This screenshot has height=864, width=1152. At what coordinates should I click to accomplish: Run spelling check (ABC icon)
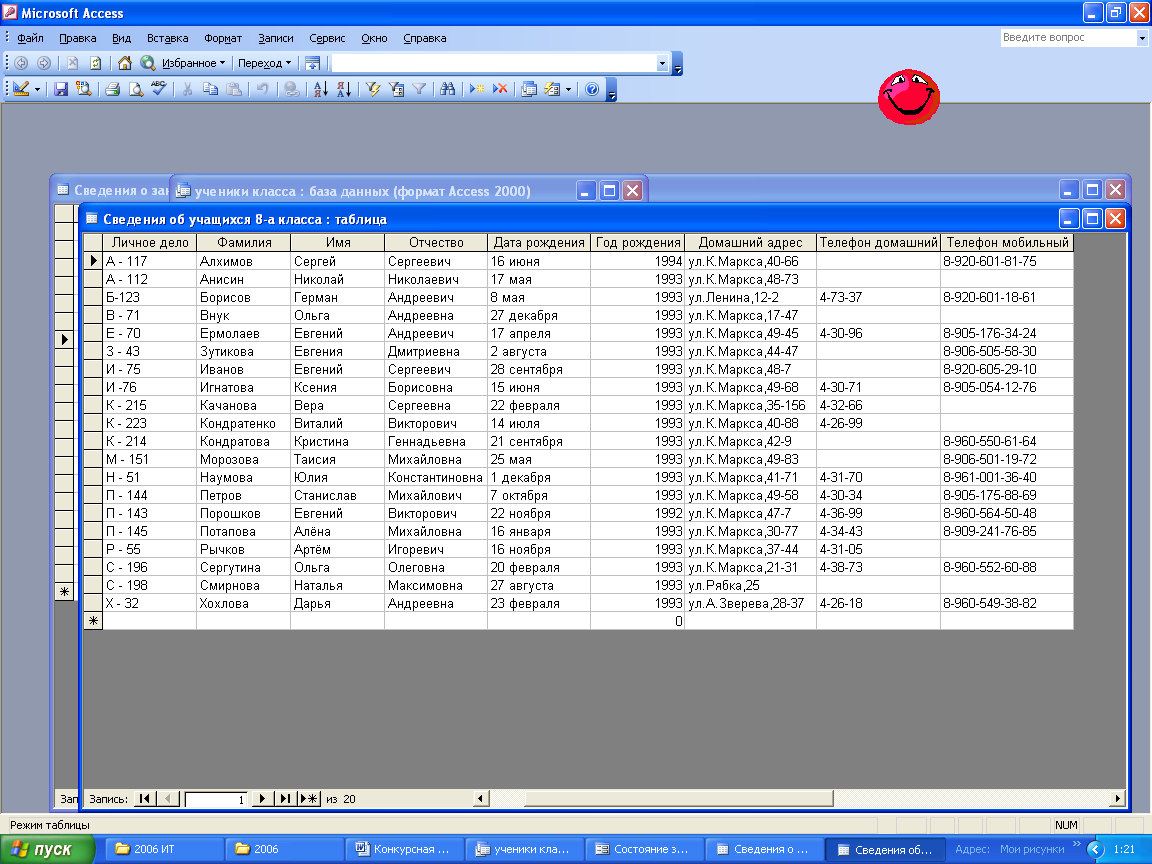tap(159, 89)
